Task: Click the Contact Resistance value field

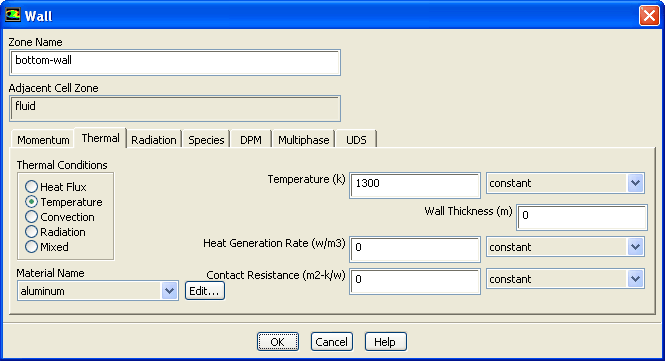Action: 415,281
